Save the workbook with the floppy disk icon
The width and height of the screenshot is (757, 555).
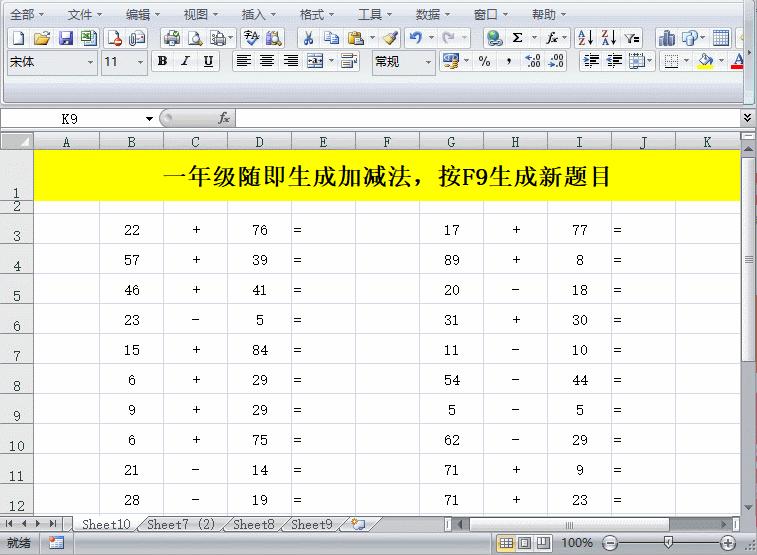coord(65,38)
